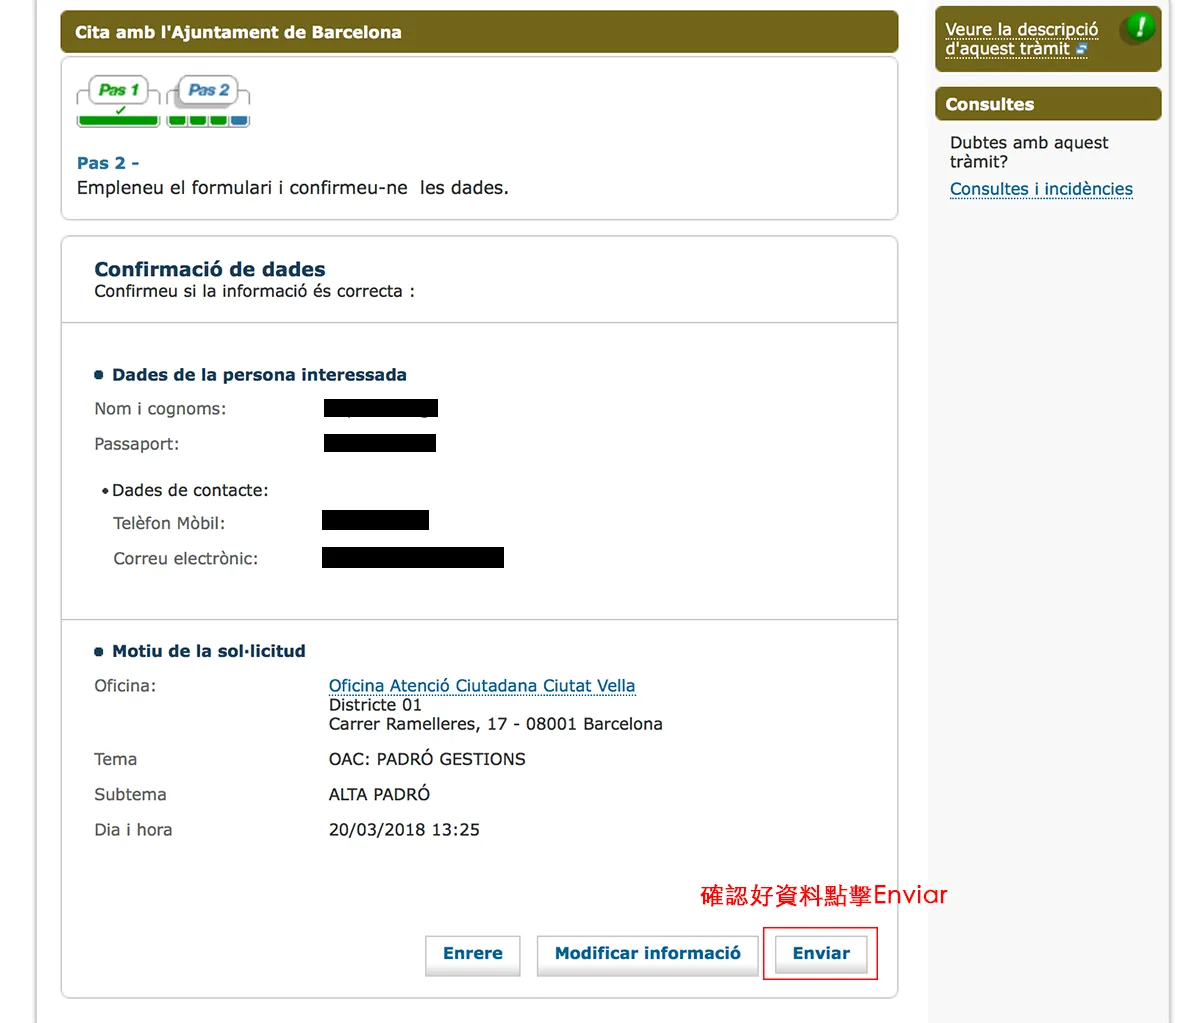1200x1023 pixels.
Task: Open the Consultes i incidències link
Action: point(1041,189)
